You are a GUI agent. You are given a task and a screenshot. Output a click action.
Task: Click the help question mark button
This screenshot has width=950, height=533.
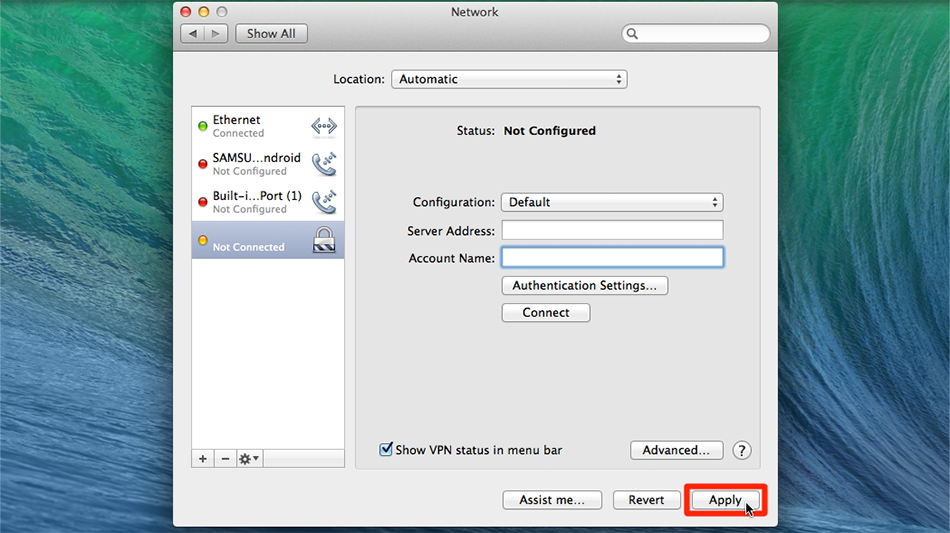(x=742, y=450)
